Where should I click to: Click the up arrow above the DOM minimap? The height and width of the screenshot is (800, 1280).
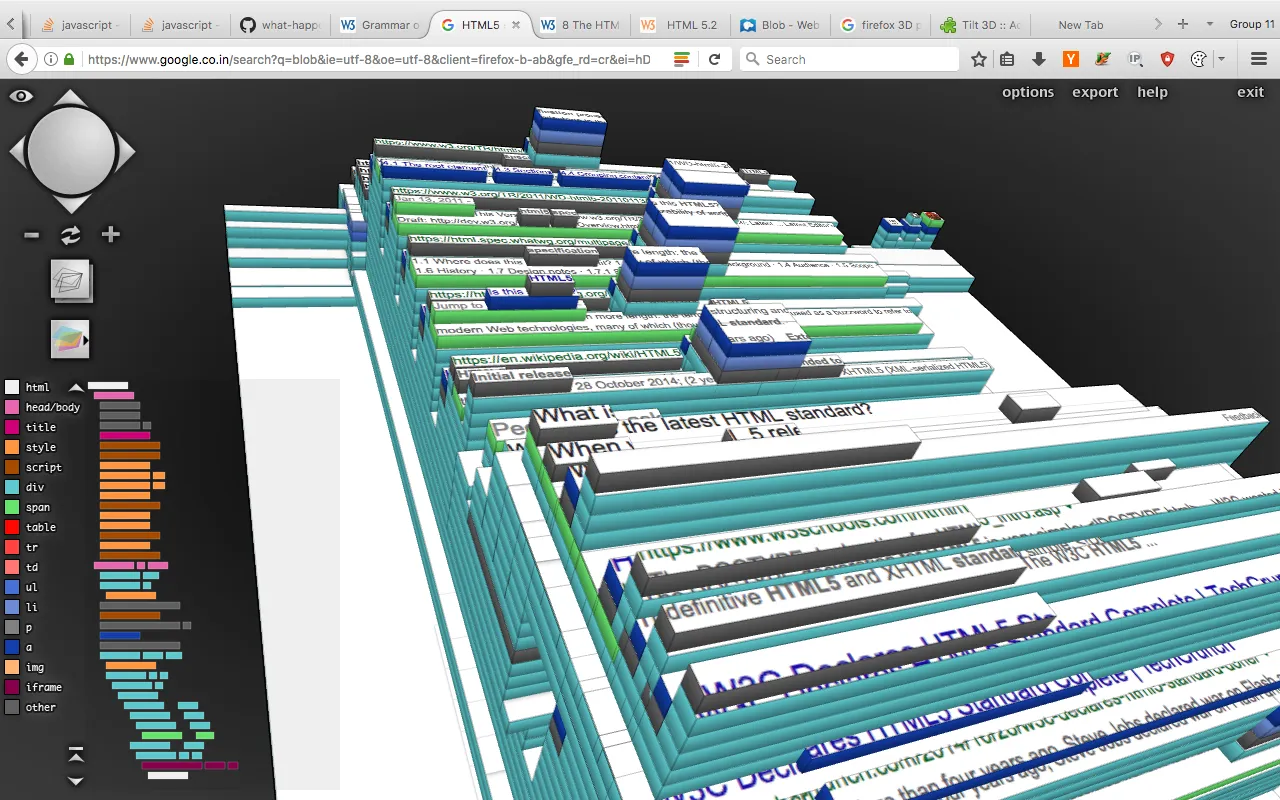[76, 387]
